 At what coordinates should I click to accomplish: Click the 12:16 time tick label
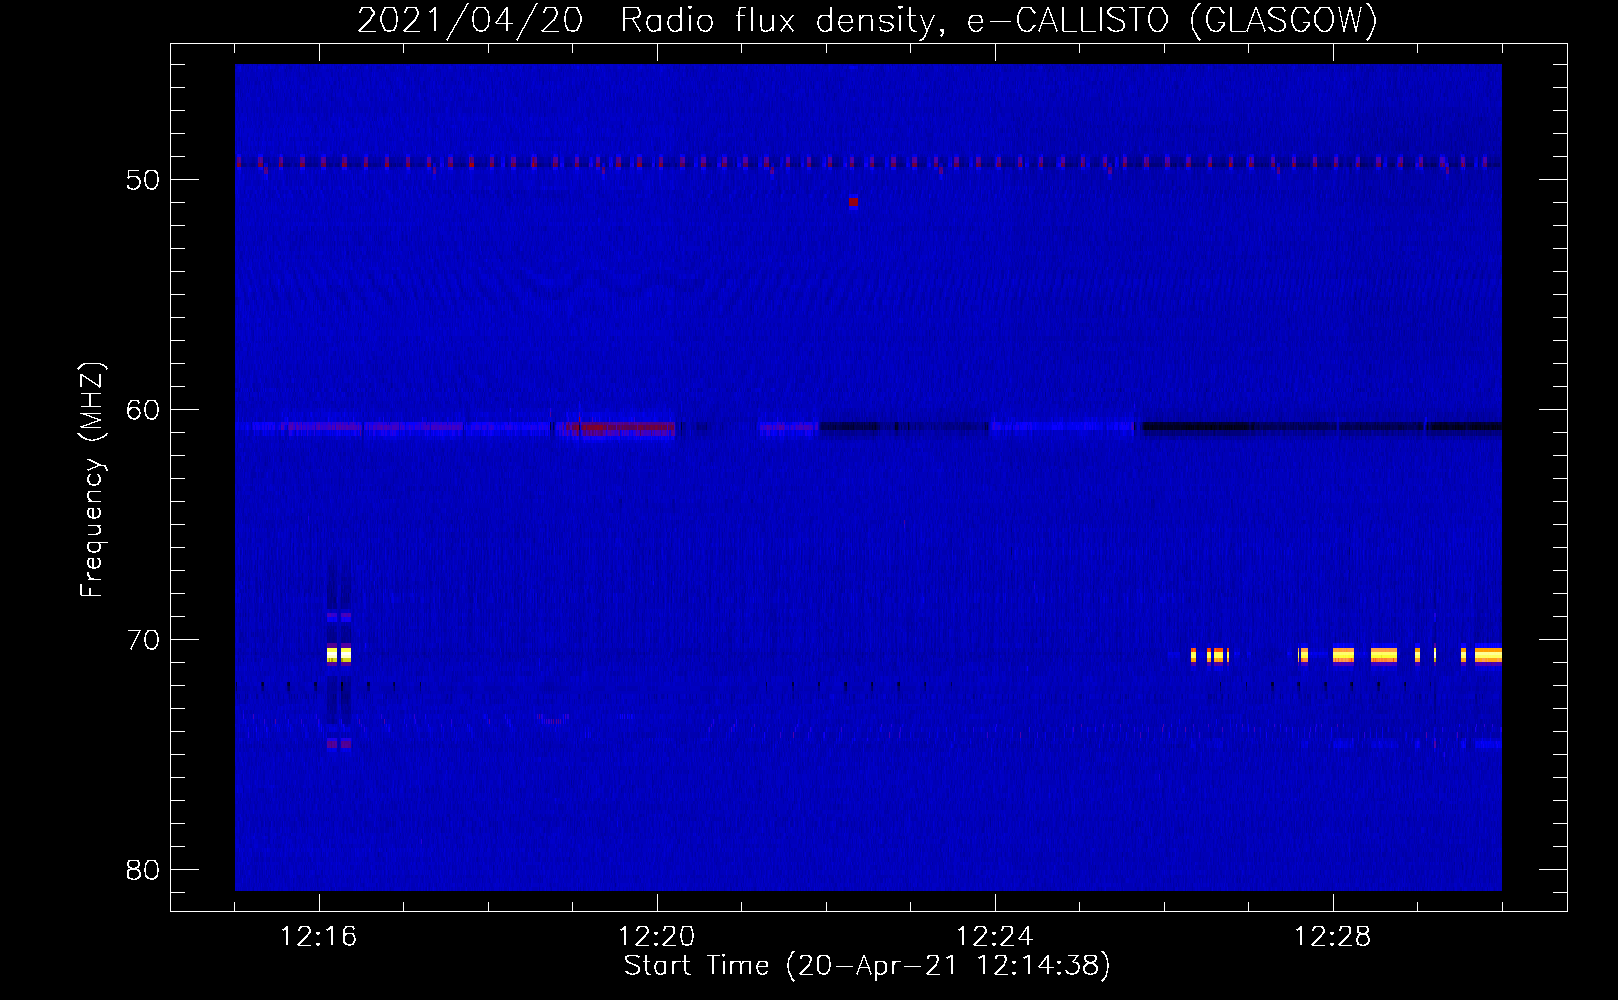click(x=318, y=937)
